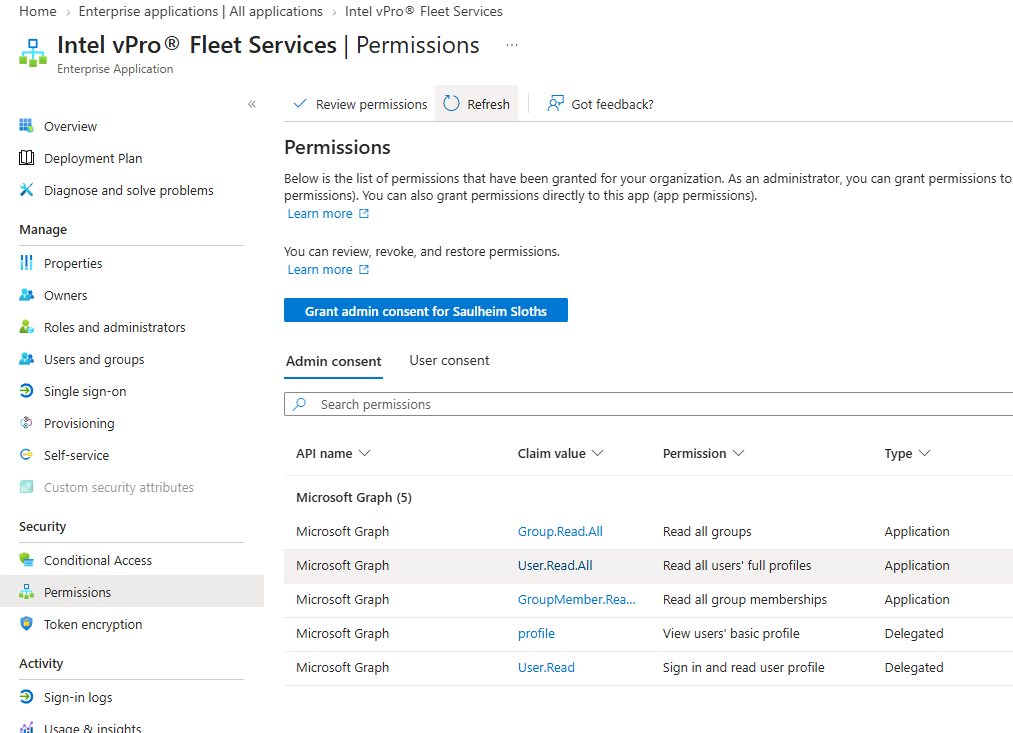
Task: Click the Home breadcrumb link
Action: pyautogui.click(x=37, y=12)
